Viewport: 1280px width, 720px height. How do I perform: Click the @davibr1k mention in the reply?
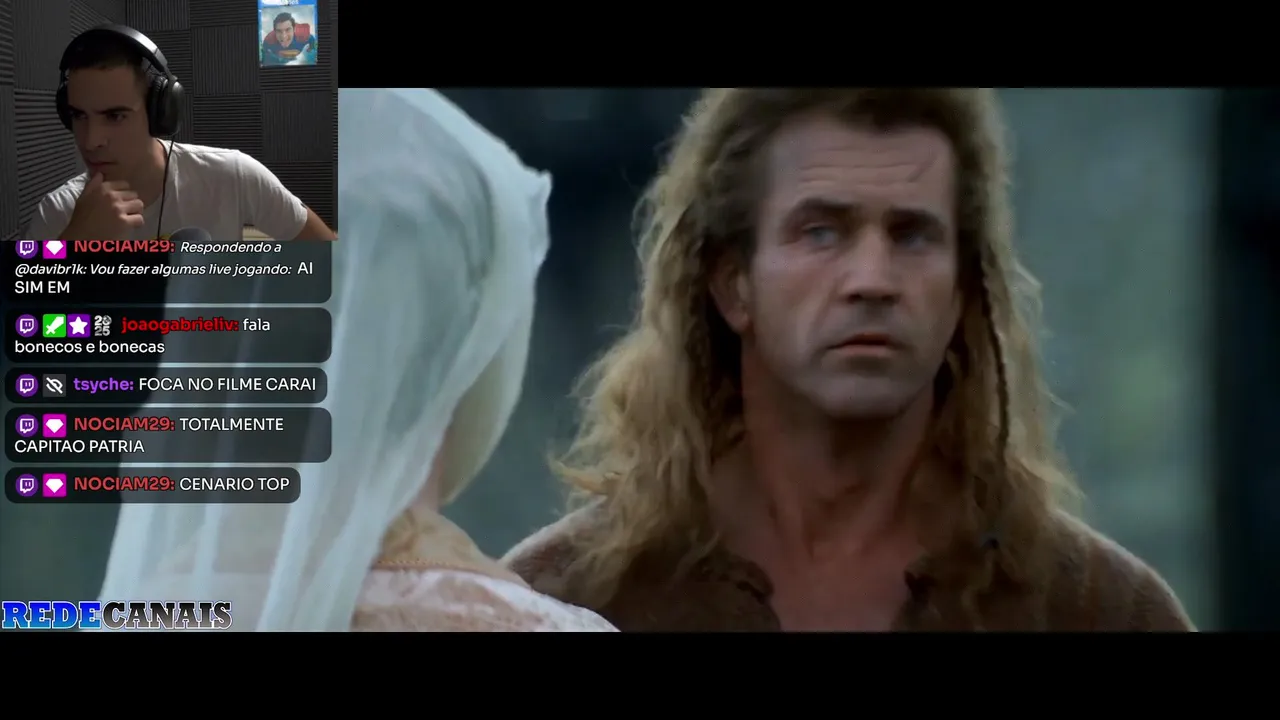pyautogui.click(x=50, y=269)
